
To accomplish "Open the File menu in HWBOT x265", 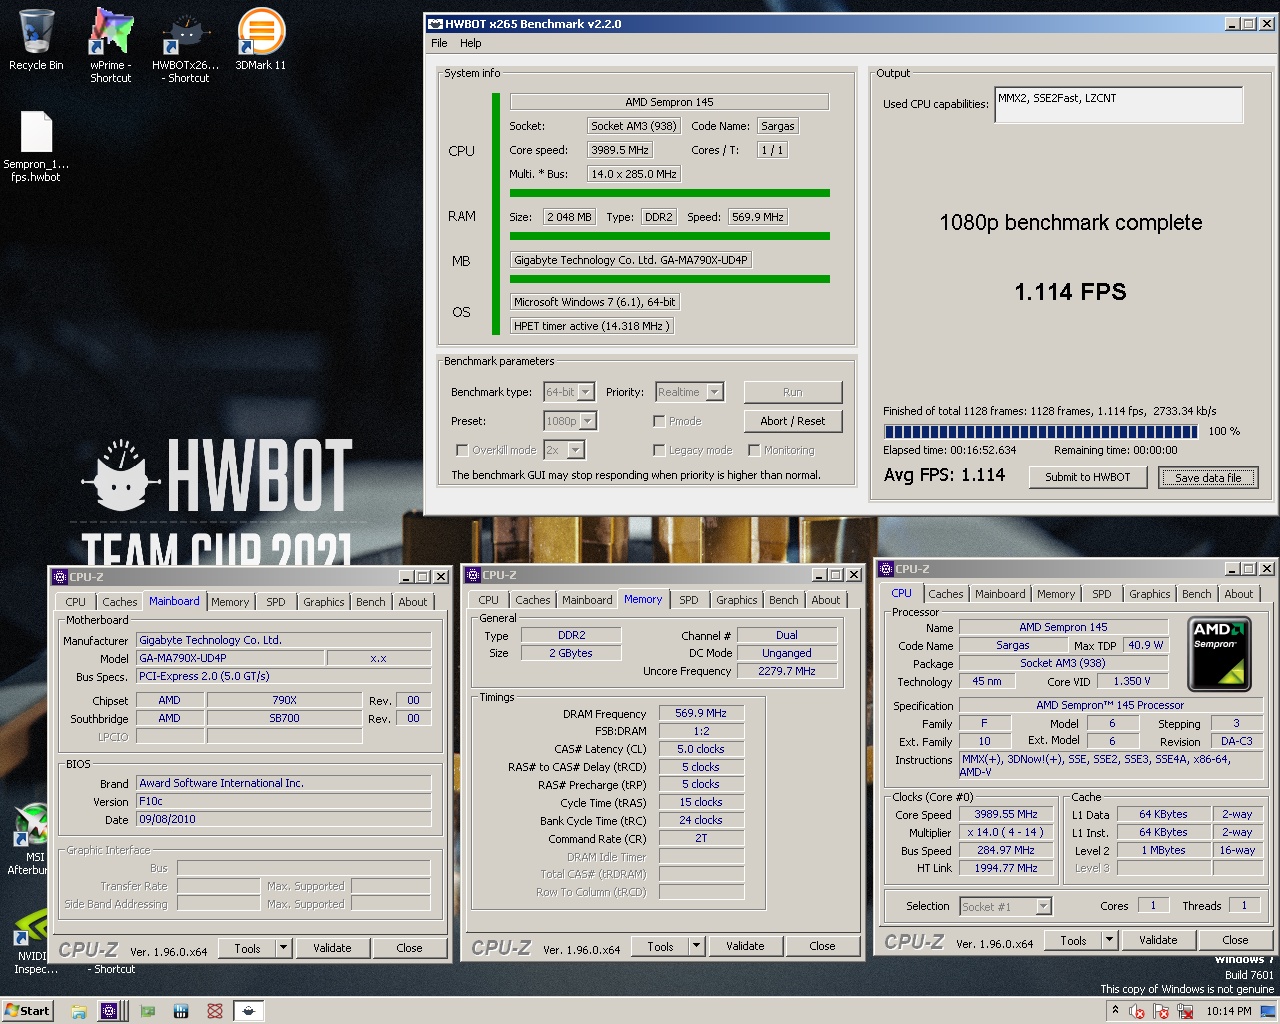I will 439,43.
